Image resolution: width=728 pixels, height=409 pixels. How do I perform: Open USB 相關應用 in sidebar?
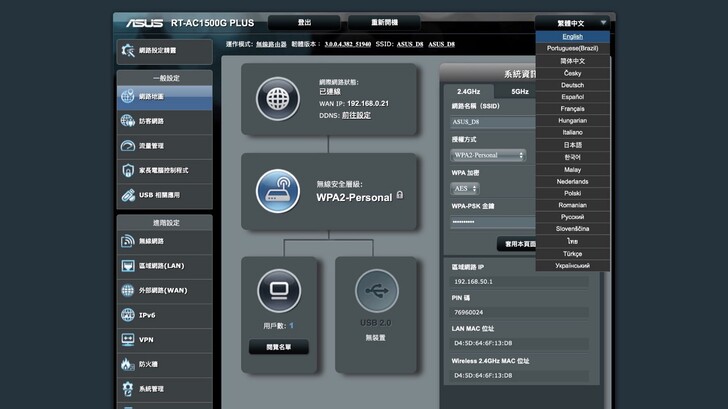click(x=164, y=195)
